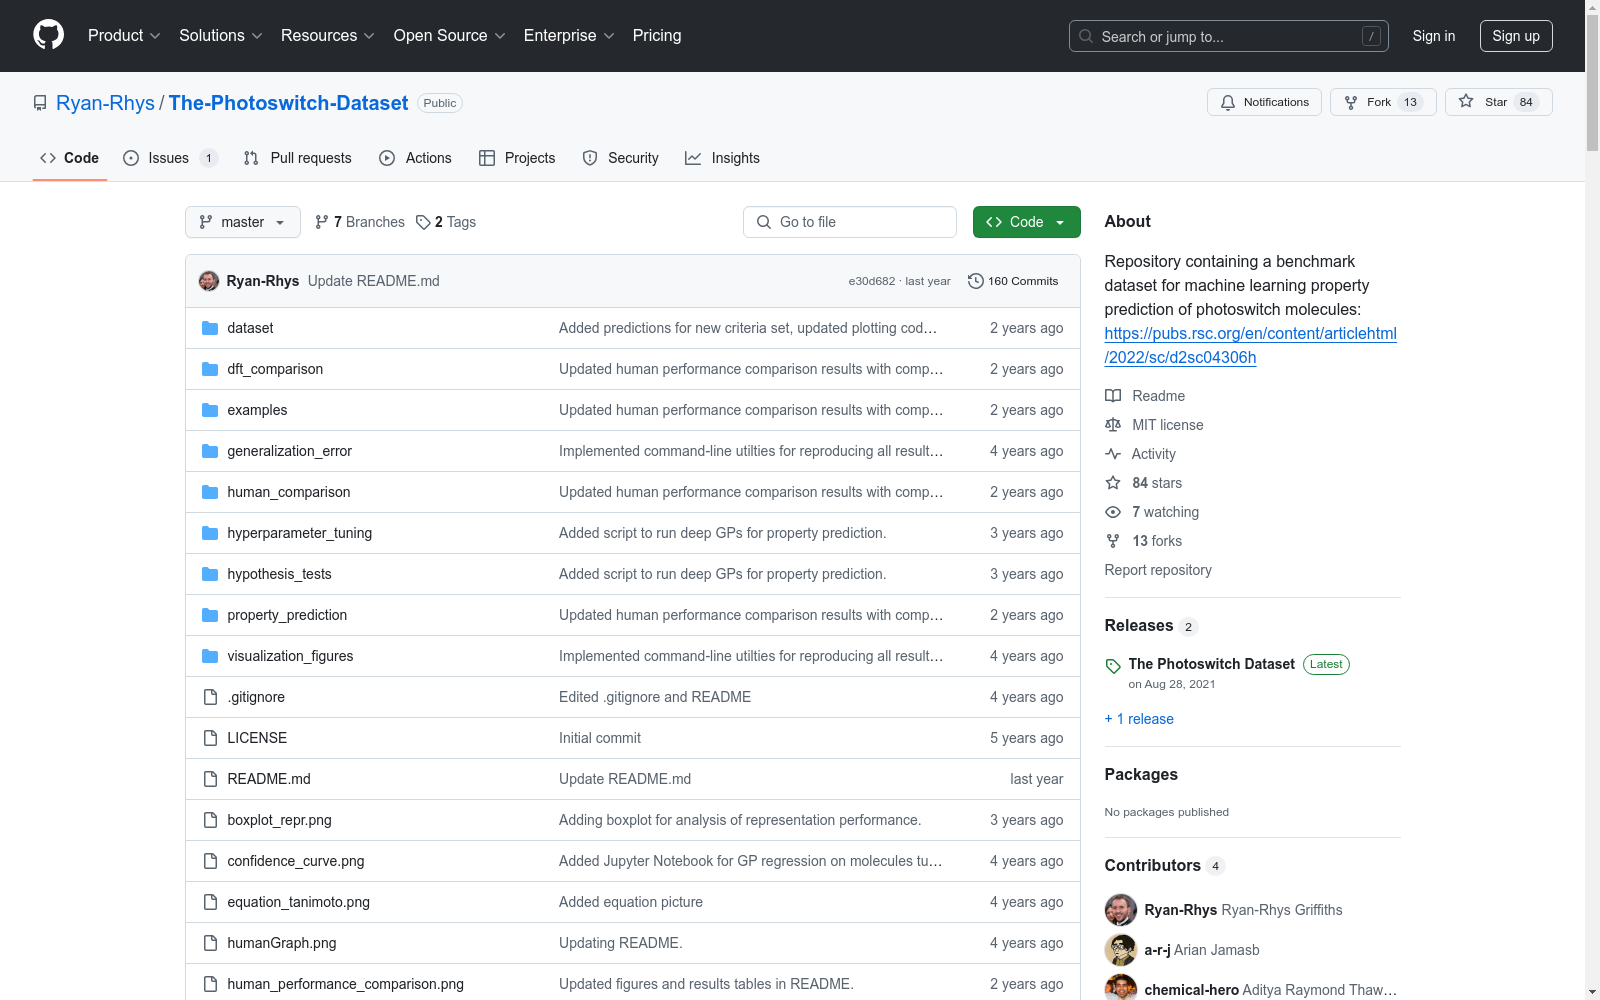Click Ryan-Rhys avatar in the commit header
Viewport: 1600px width, 1000px height.
[x=209, y=281]
